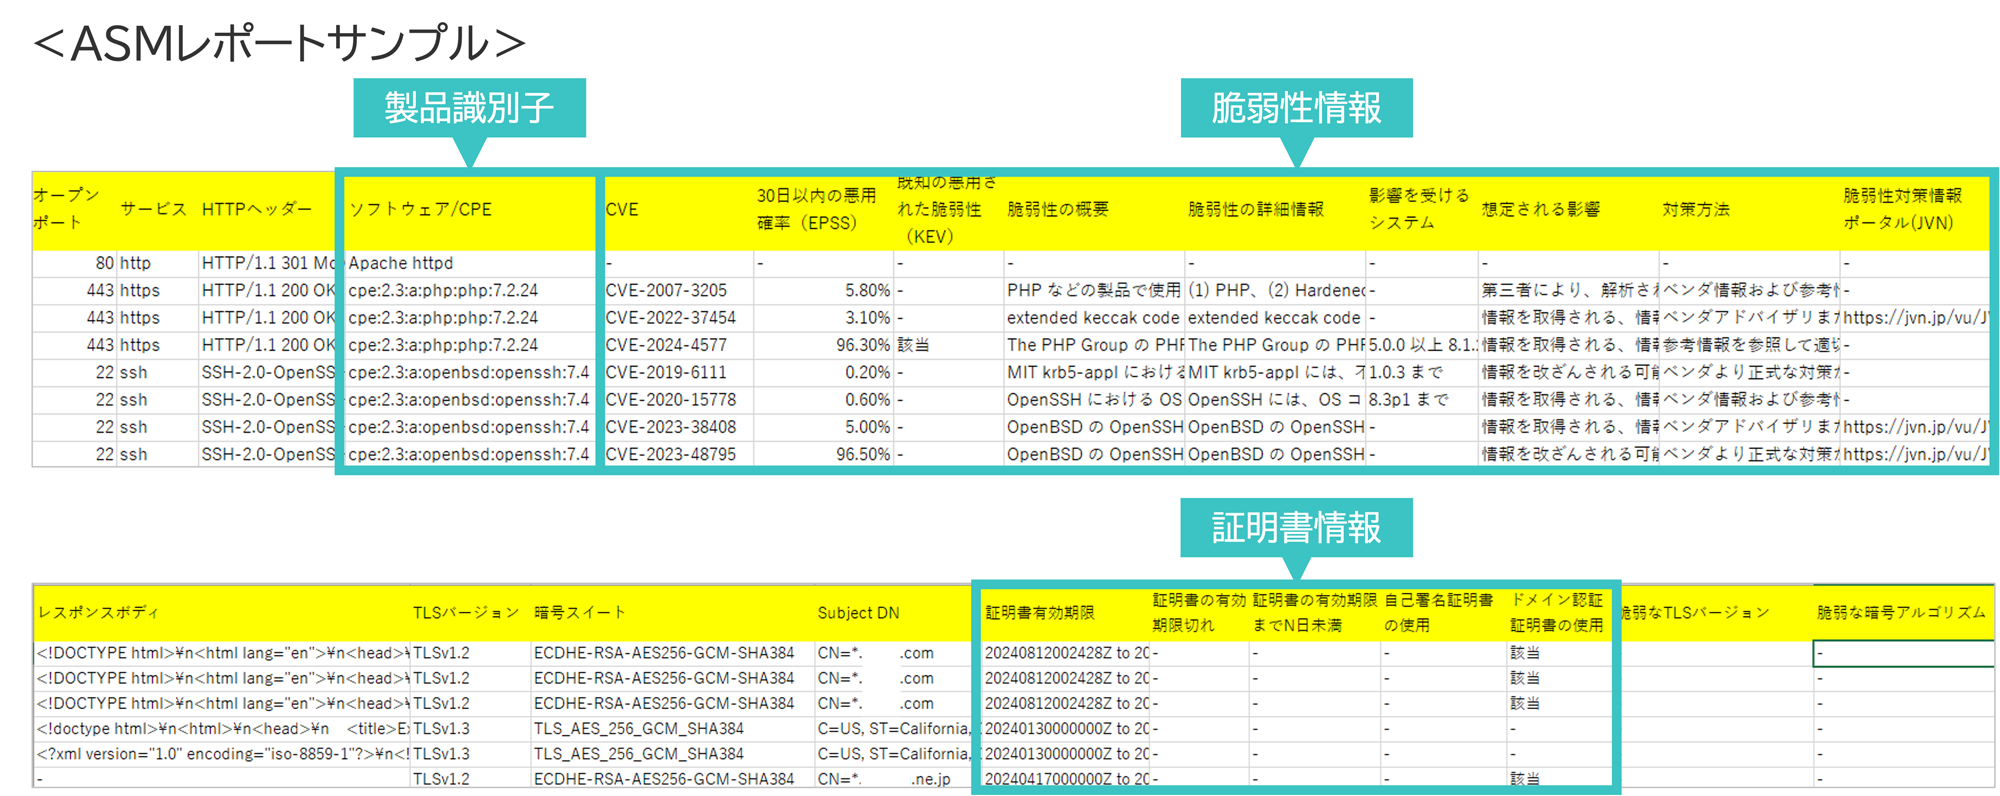Click the response body cell starting with <?xml
Viewport: 2000px width, 796px height.
pyautogui.click(x=222, y=754)
